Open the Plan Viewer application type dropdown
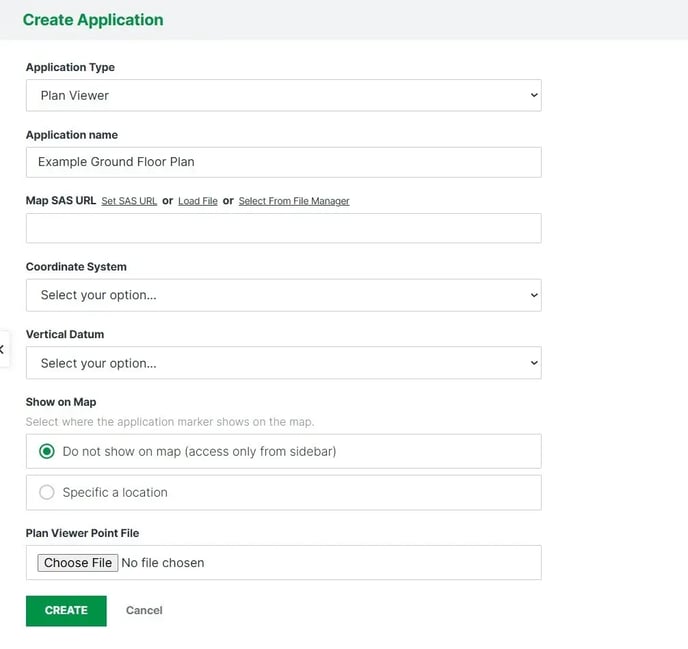688x649 pixels. pyautogui.click(x=283, y=96)
